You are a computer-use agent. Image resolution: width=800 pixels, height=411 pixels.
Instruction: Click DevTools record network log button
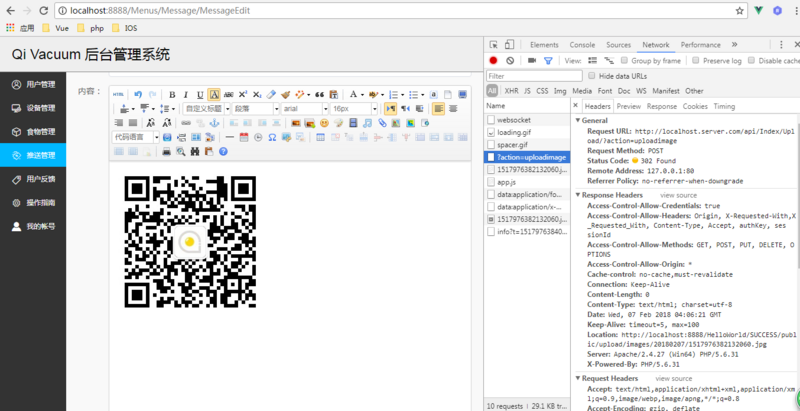493,60
